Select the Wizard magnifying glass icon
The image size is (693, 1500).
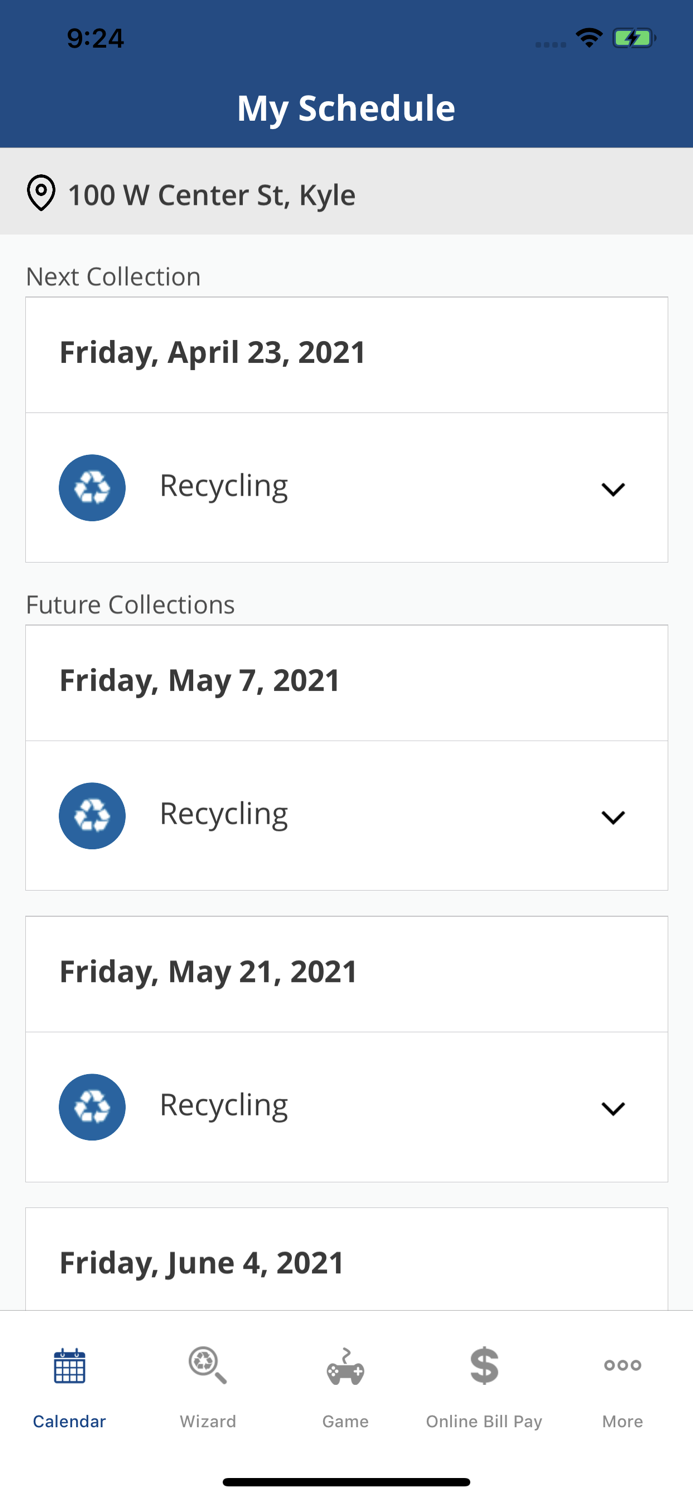pos(207,1365)
